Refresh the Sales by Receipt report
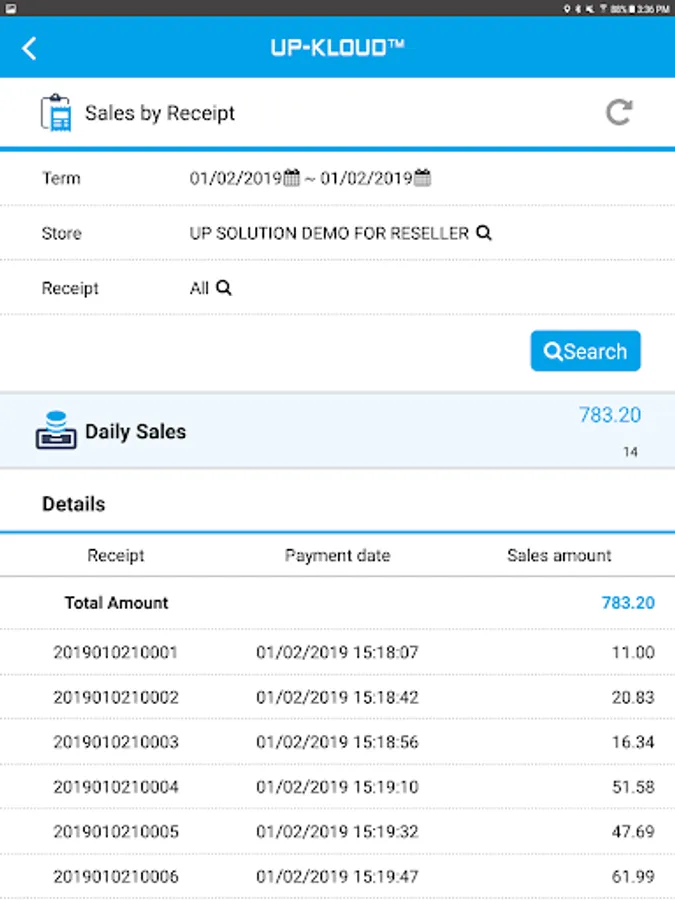The height and width of the screenshot is (900, 675). (619, 112)
